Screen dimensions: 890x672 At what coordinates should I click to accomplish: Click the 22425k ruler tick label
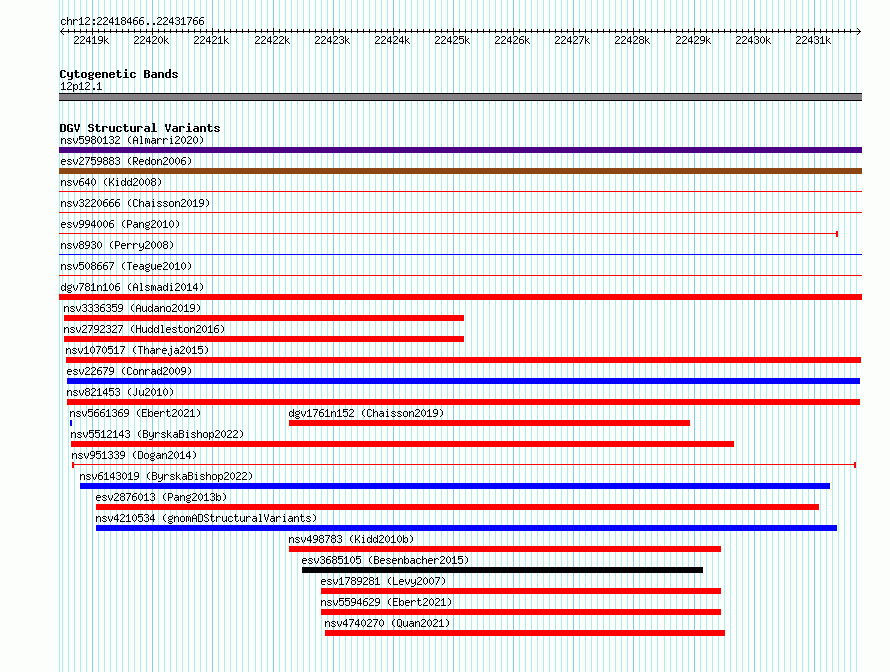[452, 40]
